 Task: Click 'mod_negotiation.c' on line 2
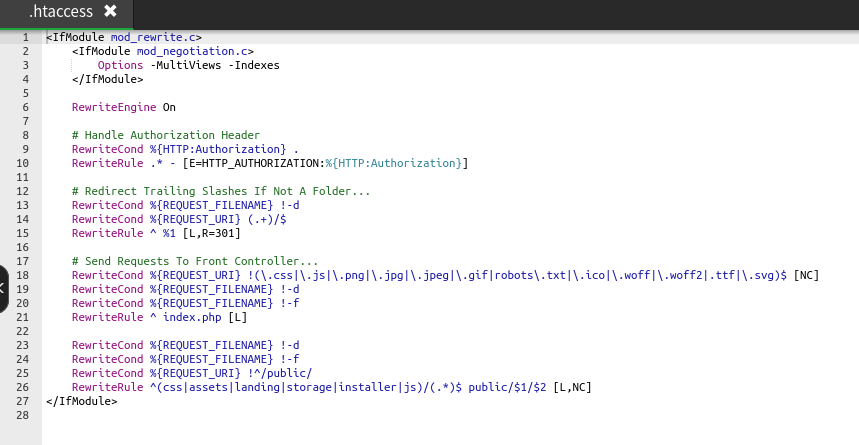pyautogui.click(x=192, y=52)
